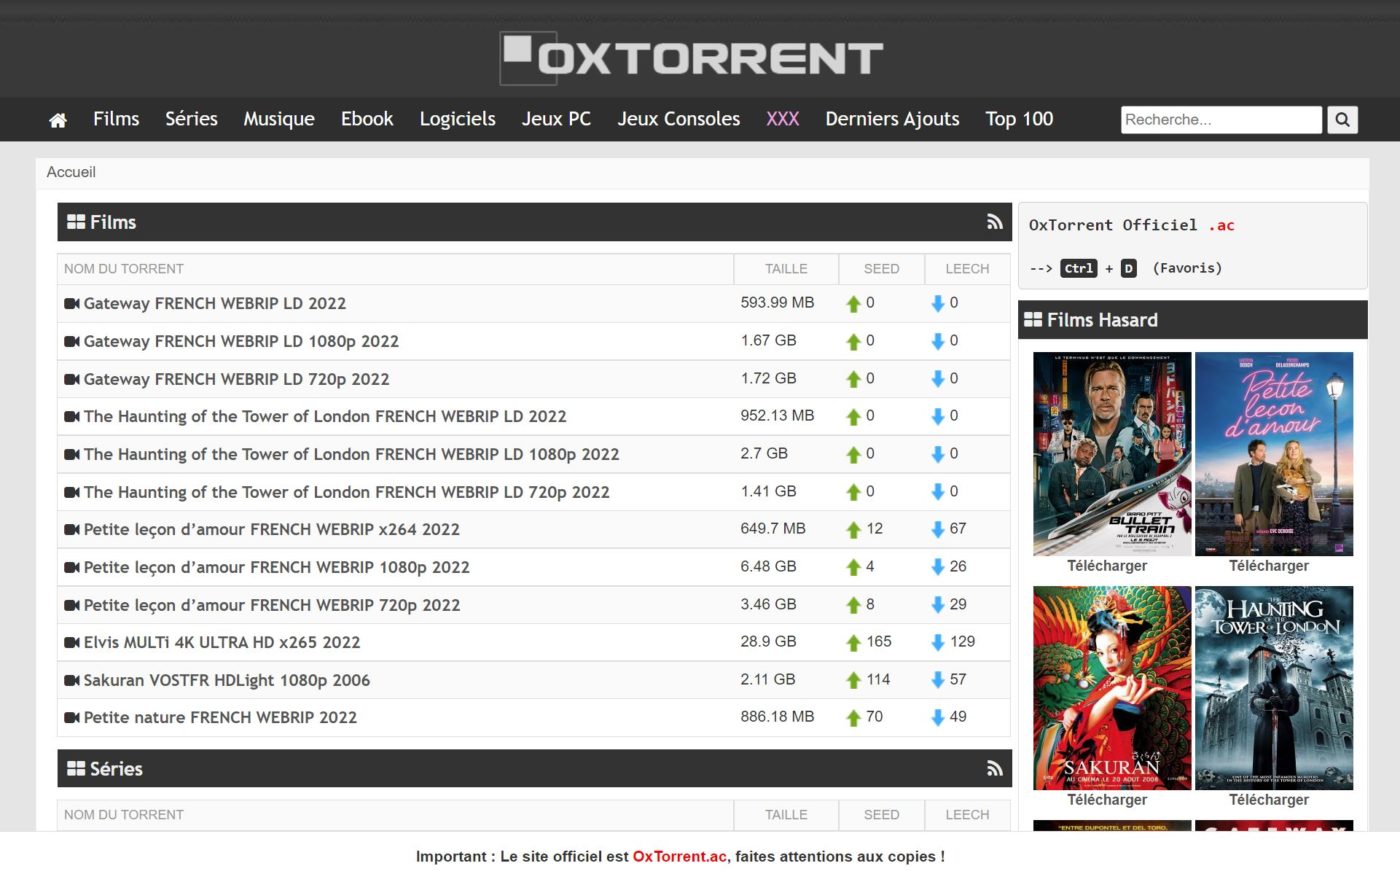Screen dimensions: 1400x874
Task: Click the Bullet Train movie poster
Action: 1111,453
